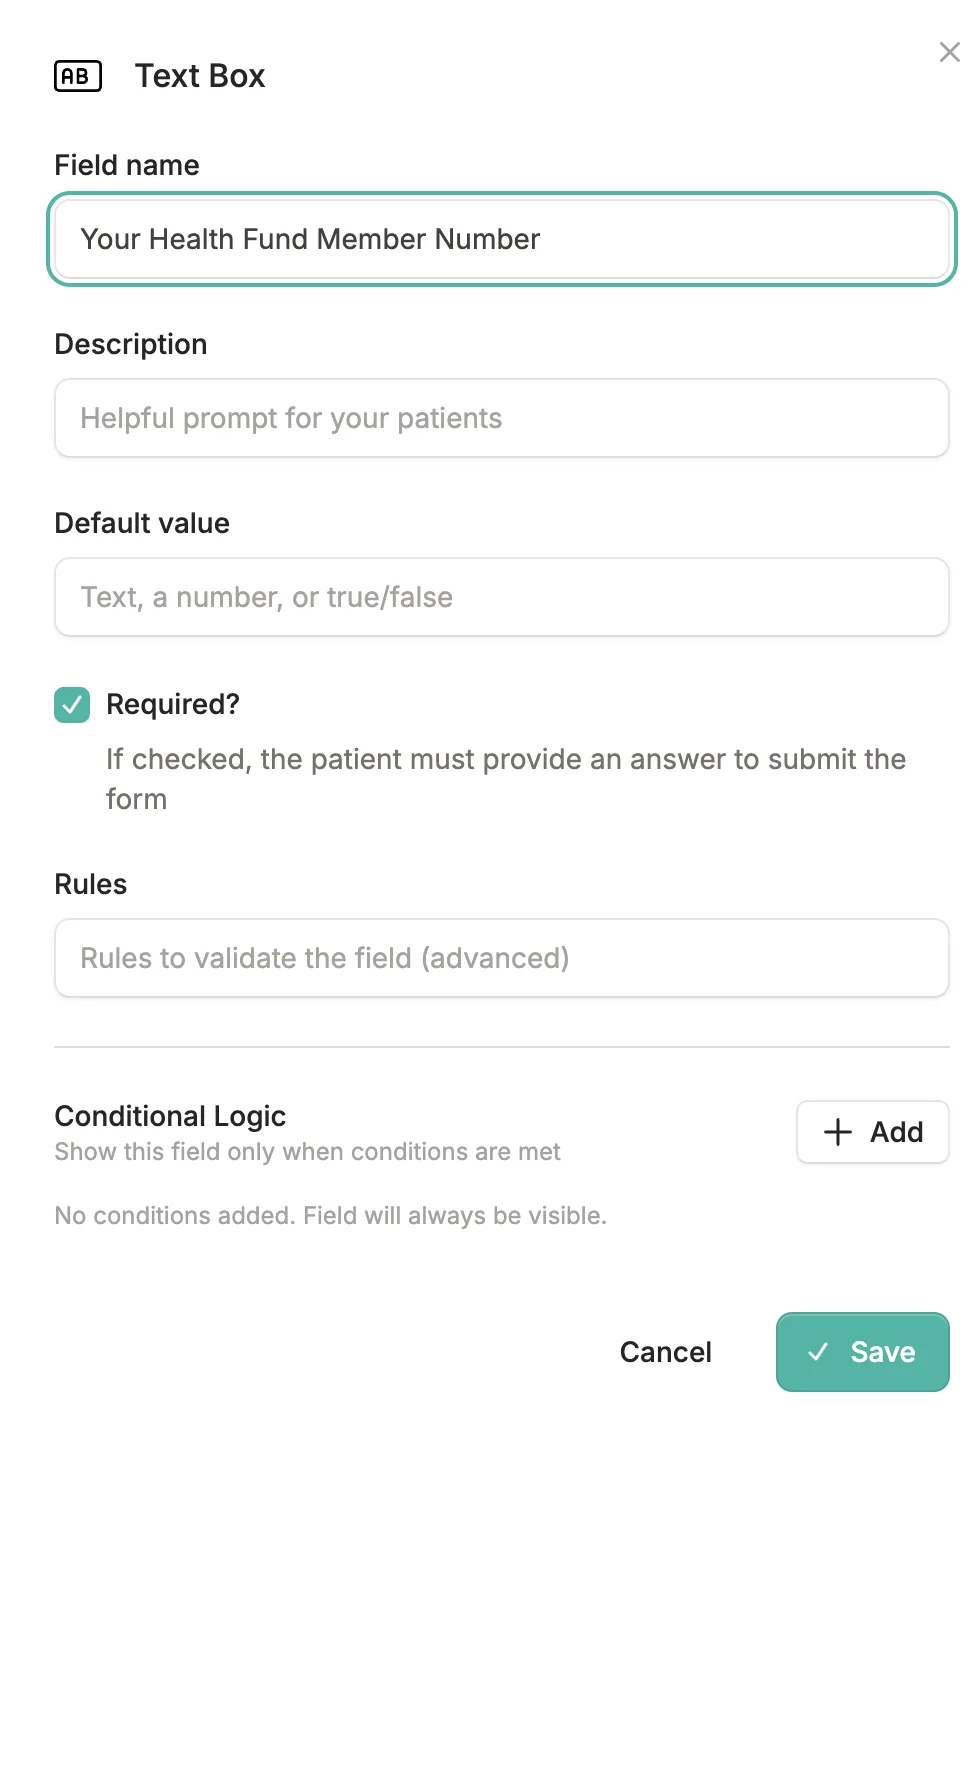Click the plus icon next to Add
The width and height of the screenshot is (970, 1784).
pos(836,1132)
